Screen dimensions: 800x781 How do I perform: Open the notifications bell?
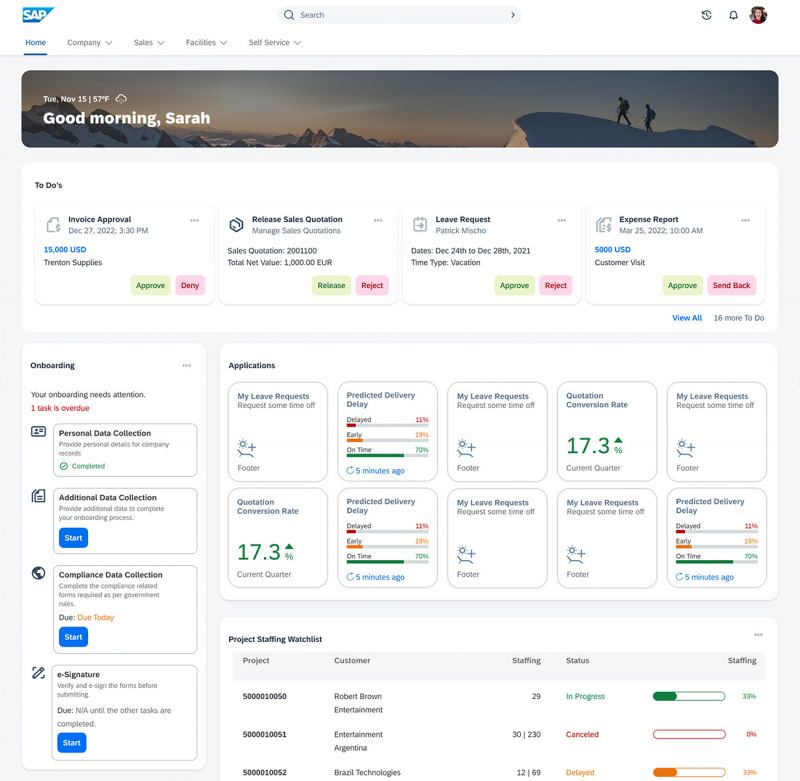[733, 15]
